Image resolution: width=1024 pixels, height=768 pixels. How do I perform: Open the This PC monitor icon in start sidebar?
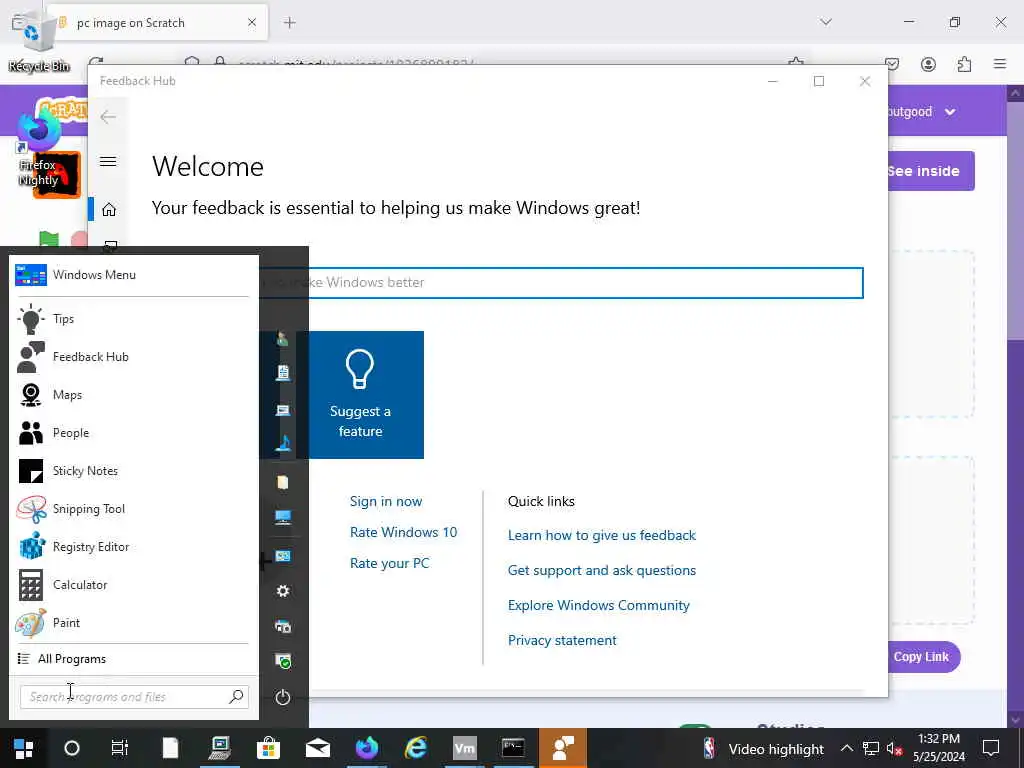coord(283,518)
